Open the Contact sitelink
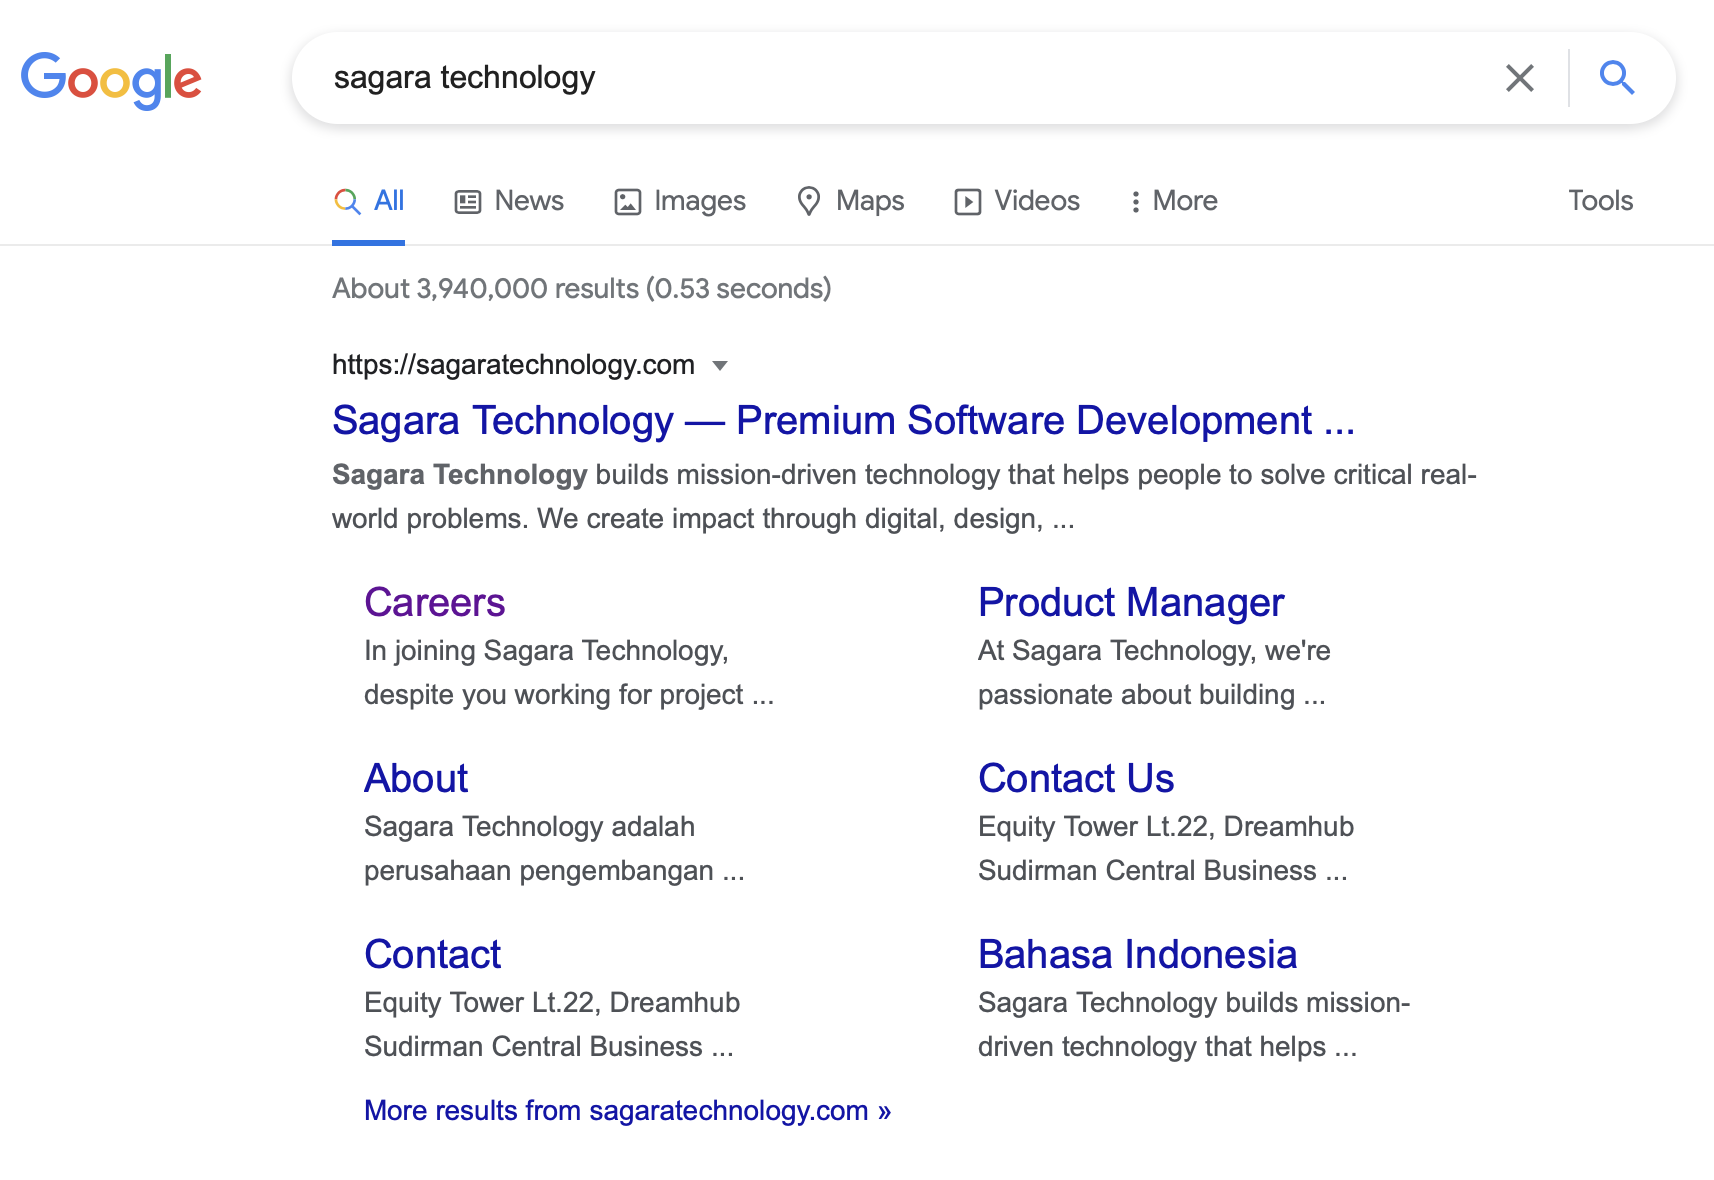 [432, 954]
